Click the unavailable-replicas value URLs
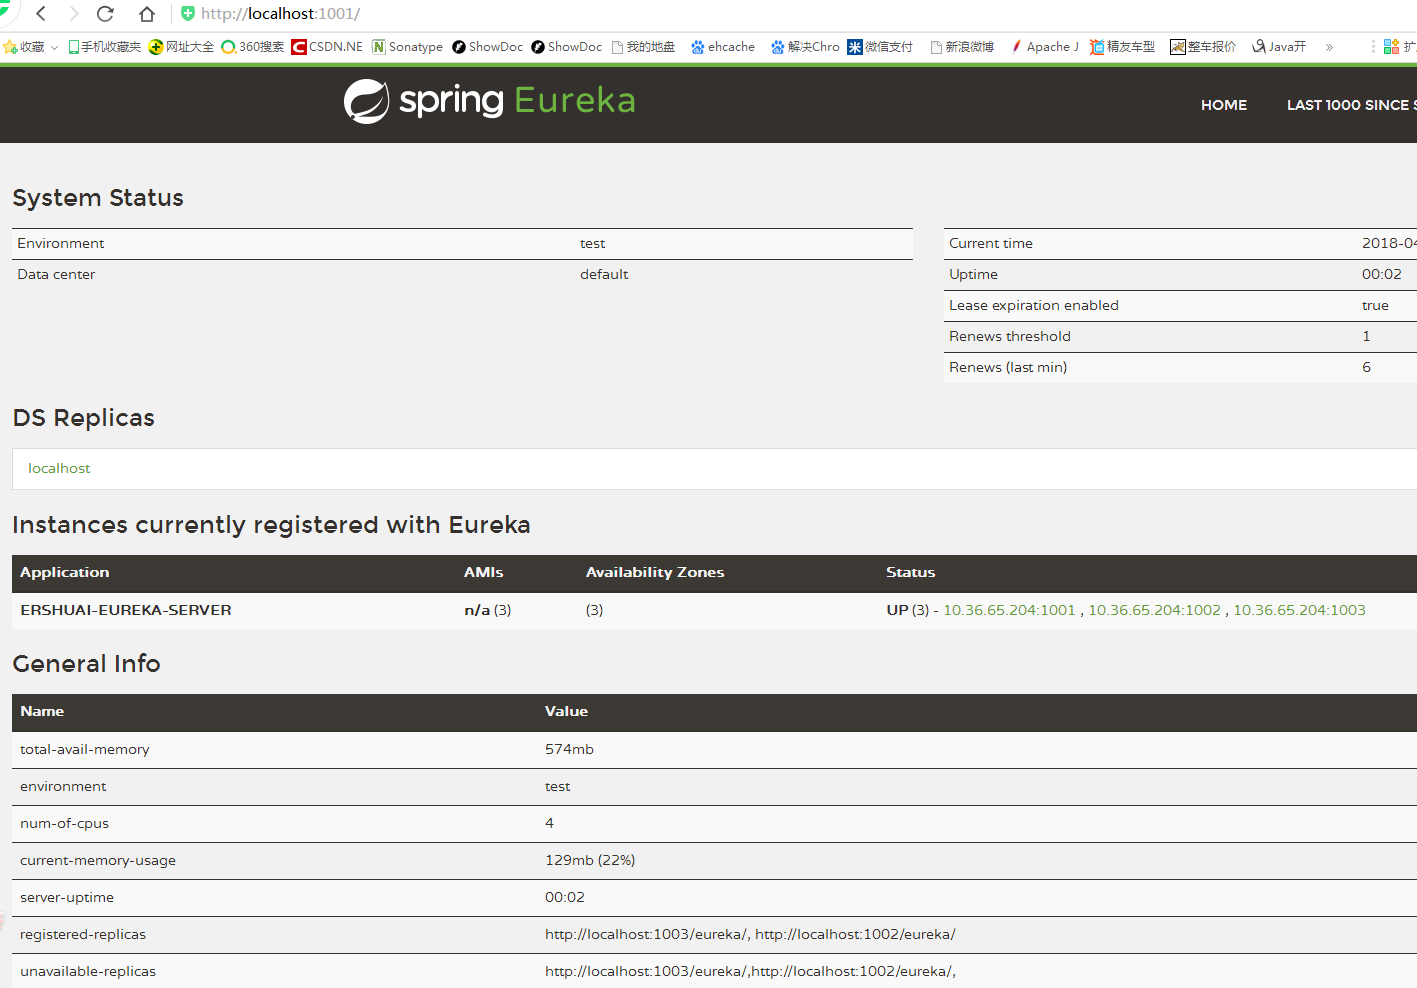 tap(750, 971)
